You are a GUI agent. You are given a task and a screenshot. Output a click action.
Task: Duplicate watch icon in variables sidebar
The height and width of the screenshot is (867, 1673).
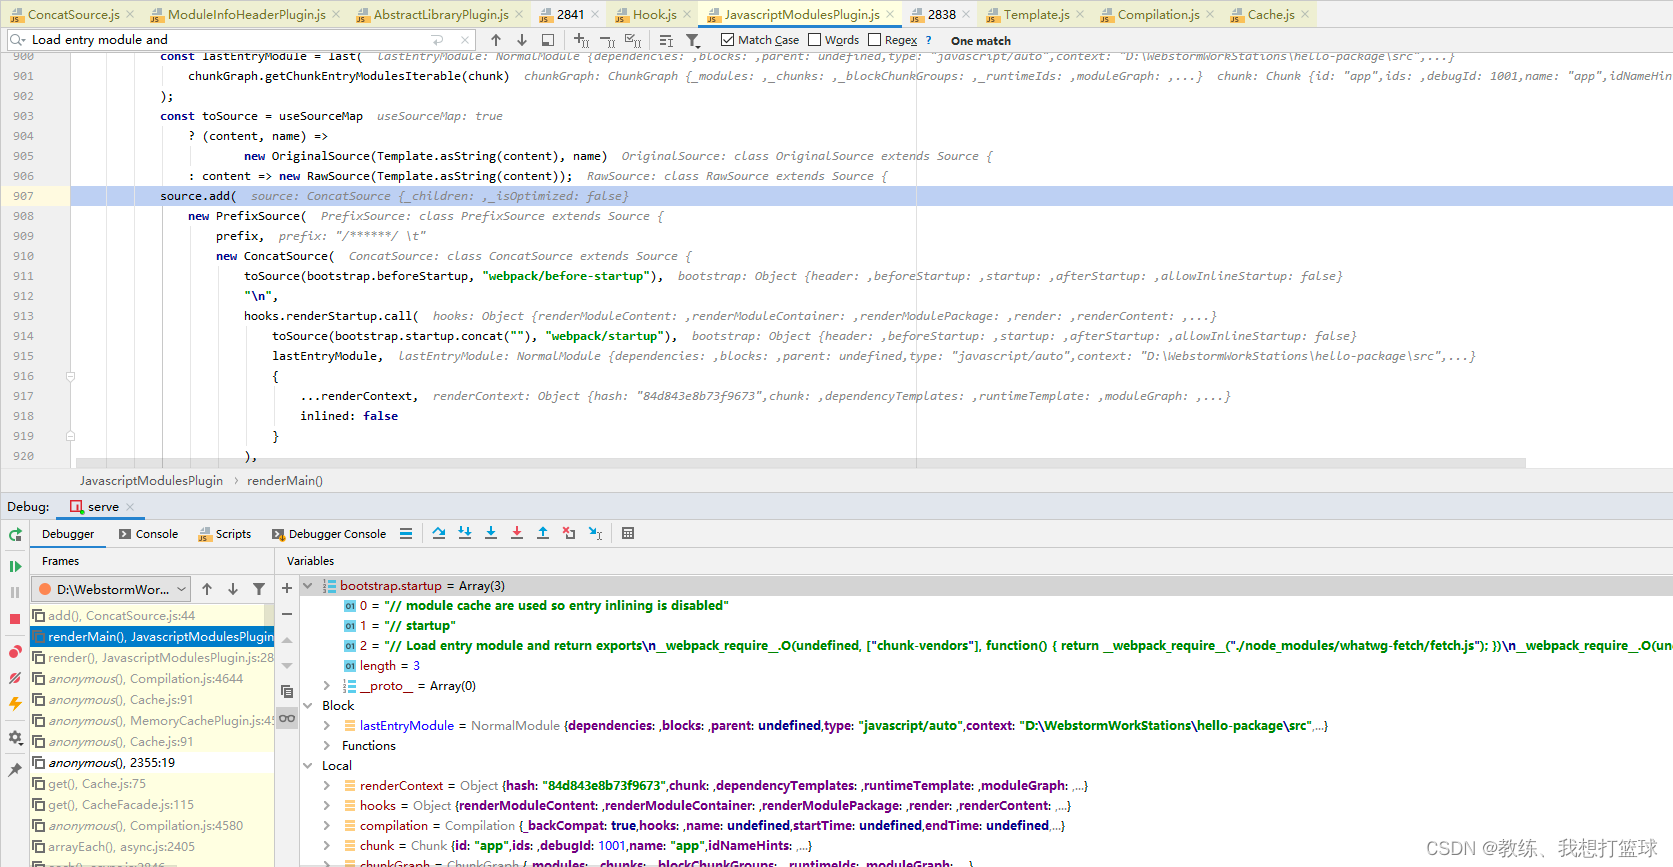(287, 692)
